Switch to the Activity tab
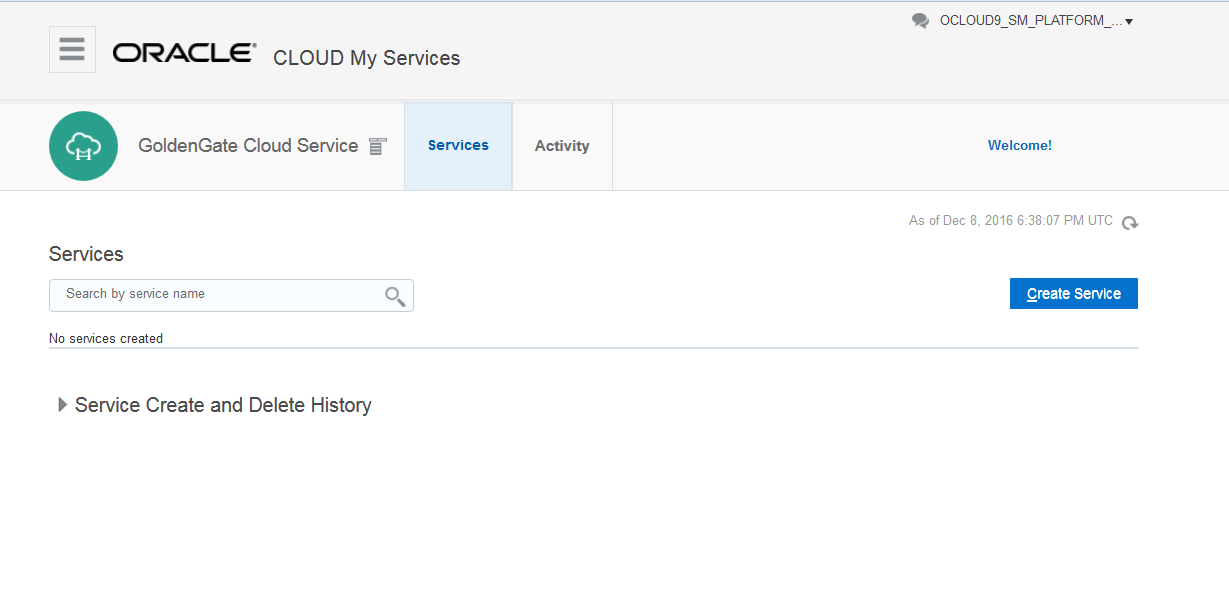Screen dimensions: 1229x596 point(562,145)
